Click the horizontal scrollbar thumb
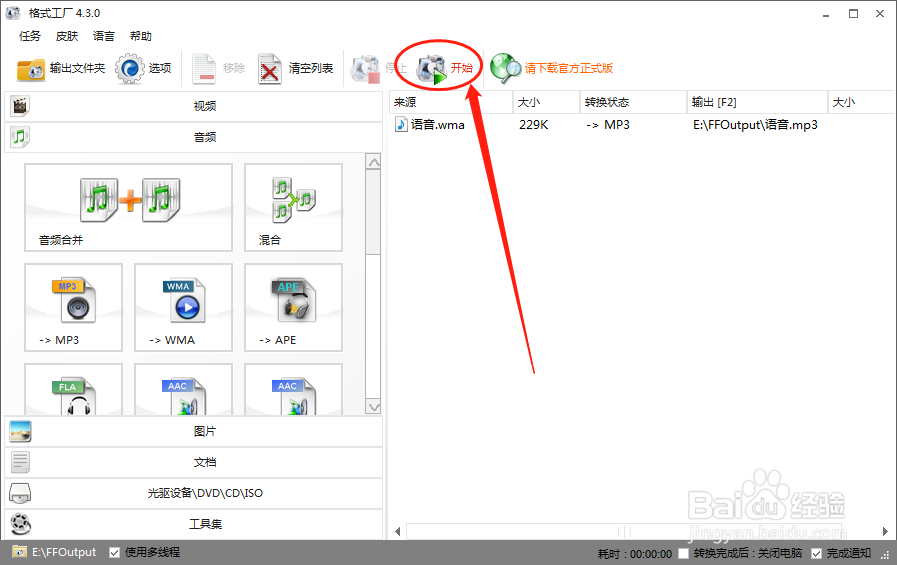Viewport: 897px width, 565px height. tap(624, 532)
